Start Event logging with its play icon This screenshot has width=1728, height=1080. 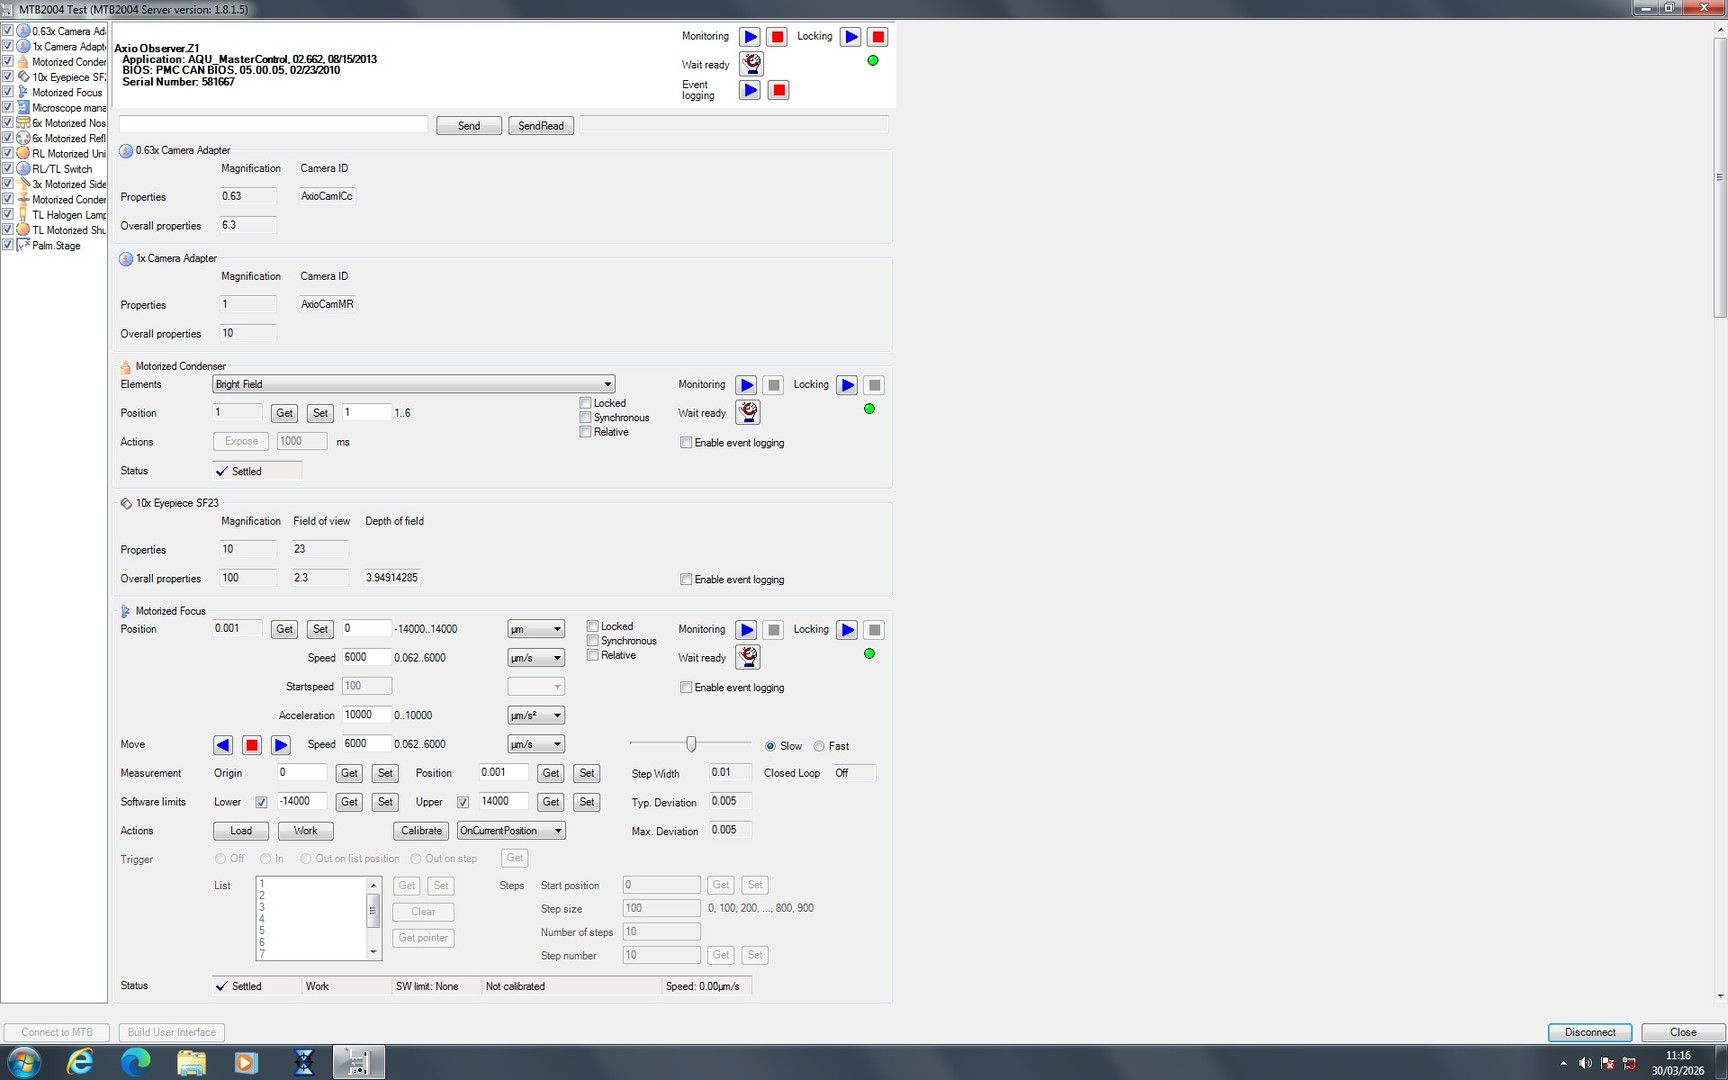tap(750, 89)
